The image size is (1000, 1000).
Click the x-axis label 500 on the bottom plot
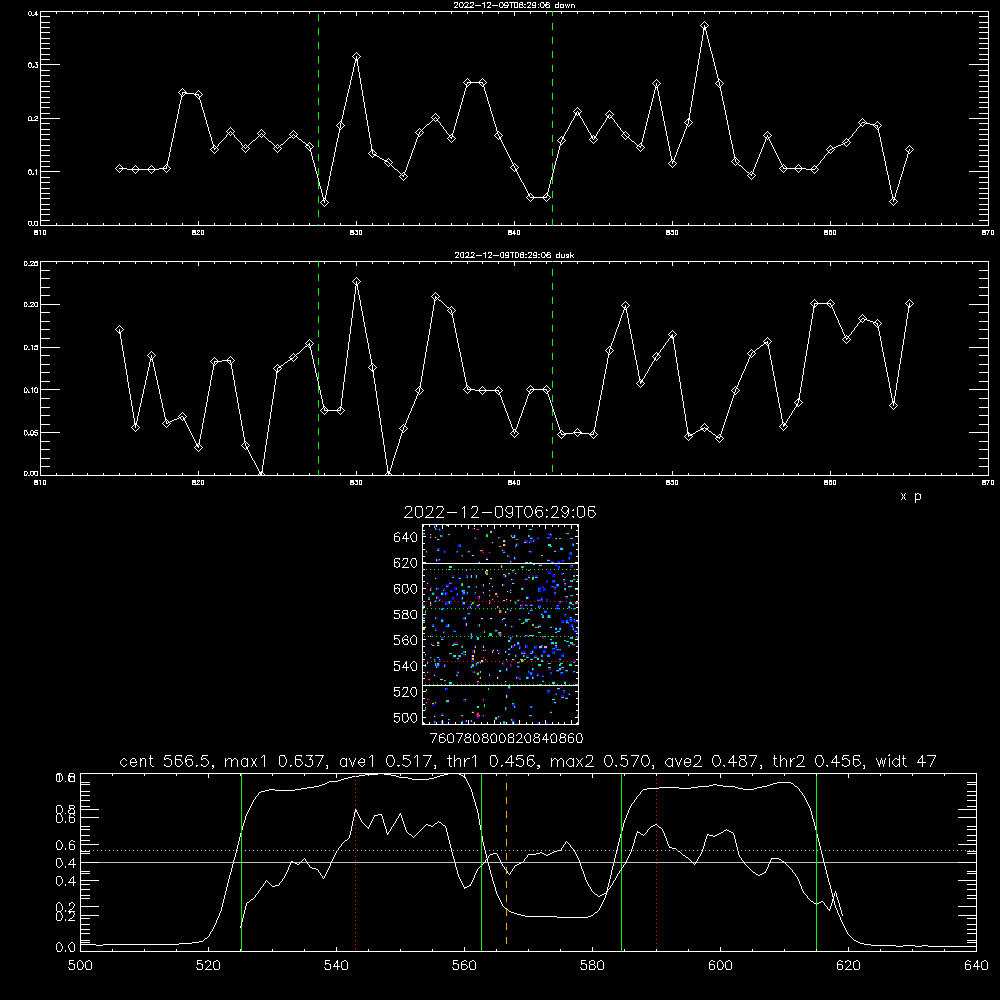point(80,966)
